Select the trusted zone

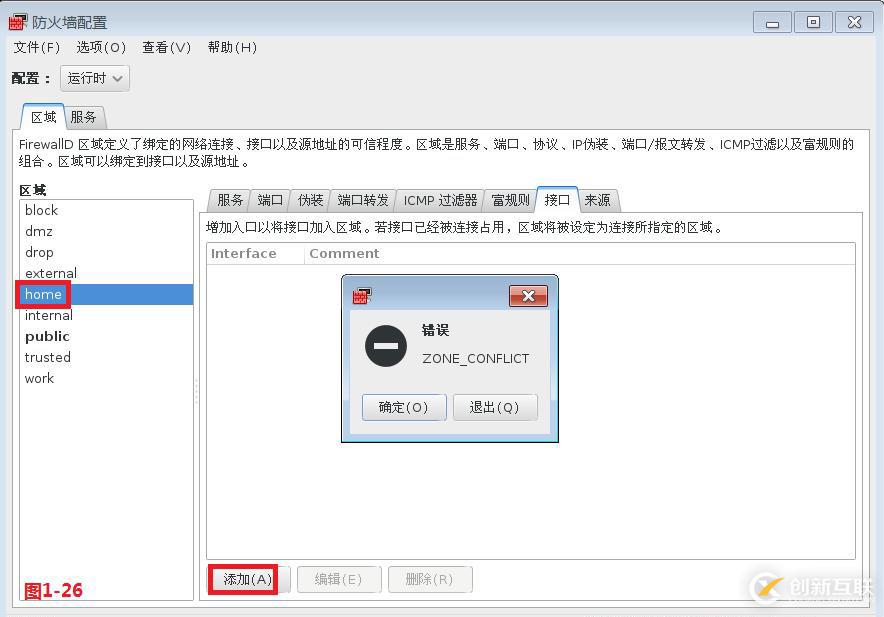47,357
